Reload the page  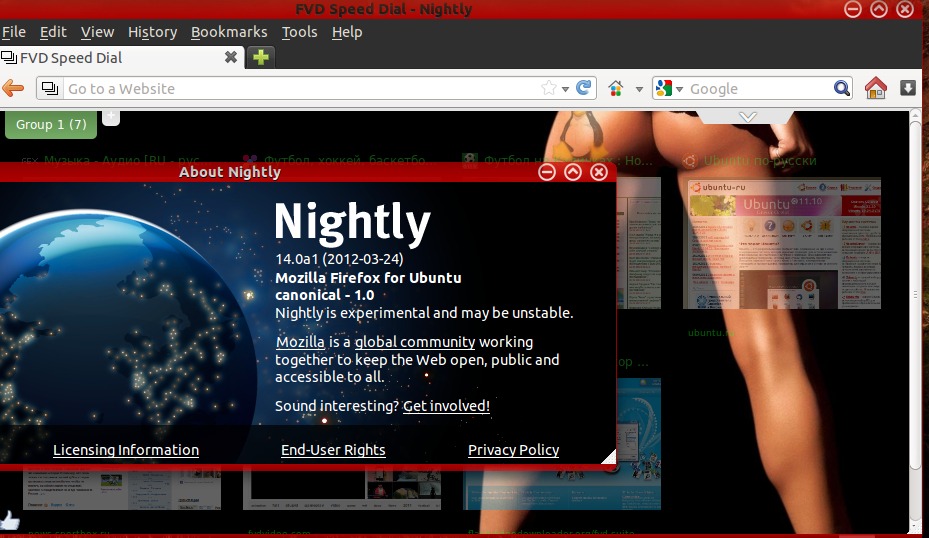[584, 88]
